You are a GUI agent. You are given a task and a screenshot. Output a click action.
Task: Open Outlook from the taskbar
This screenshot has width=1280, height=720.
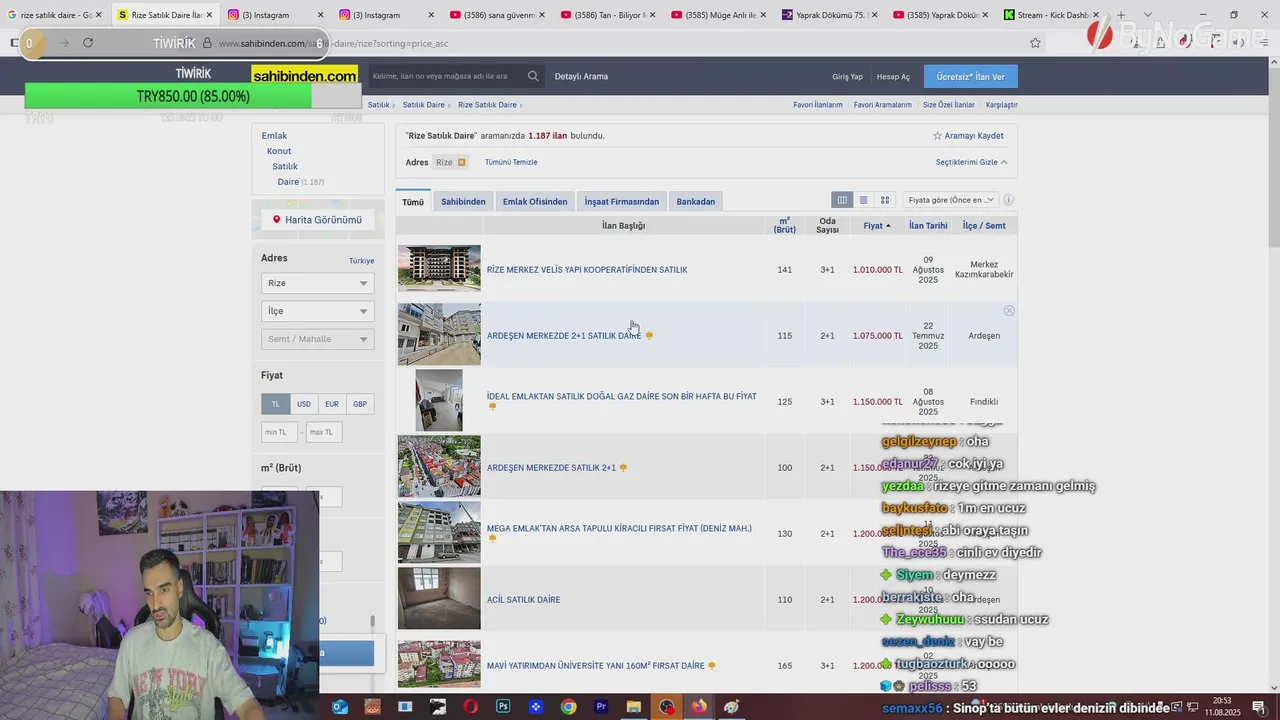(x=340, y=707)
